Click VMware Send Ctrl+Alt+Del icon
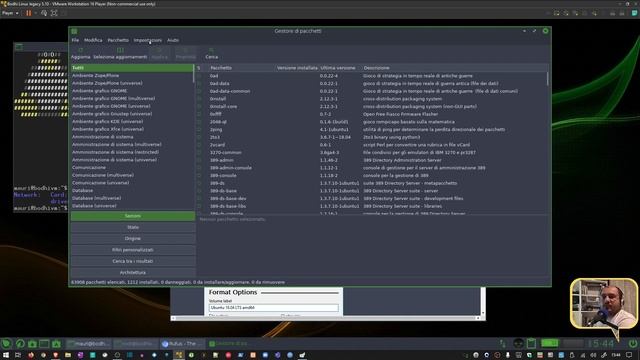 (x=44, y=13)
